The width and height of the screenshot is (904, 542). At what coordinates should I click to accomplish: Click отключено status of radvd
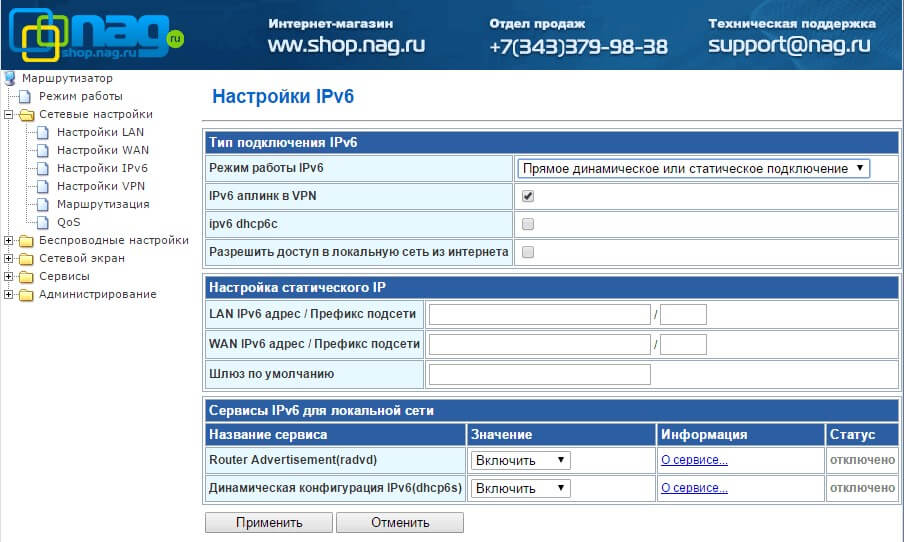862,460
